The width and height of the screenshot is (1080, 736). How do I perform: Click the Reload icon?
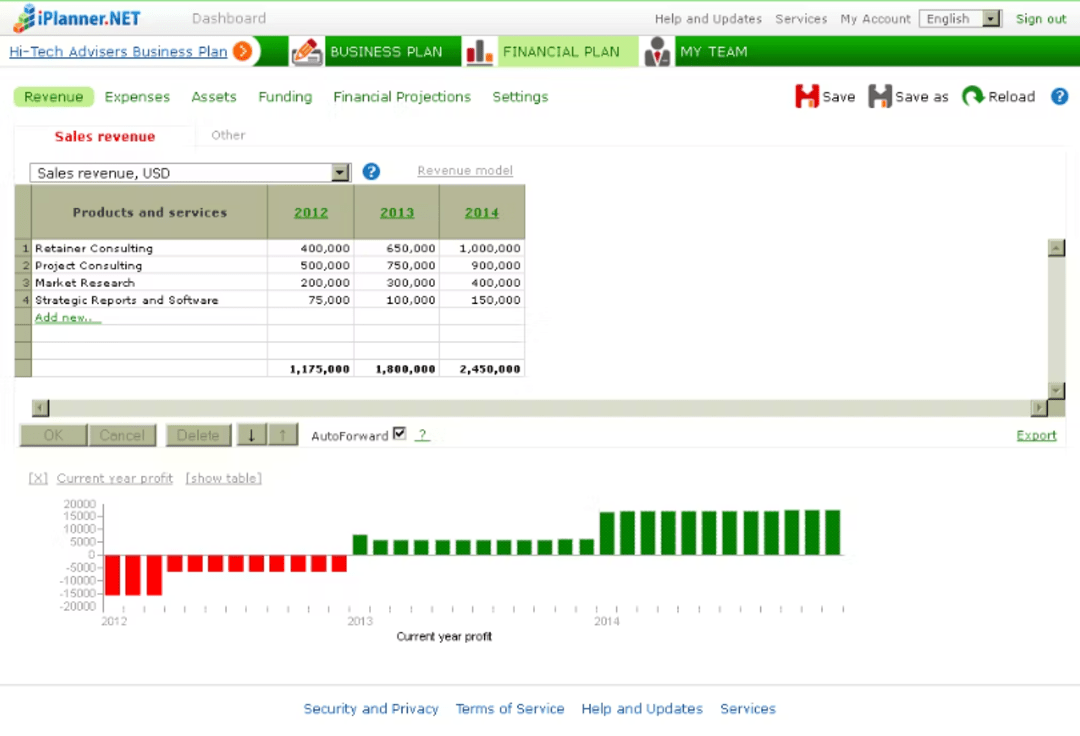pyautogui.click(x=971, y=96)
